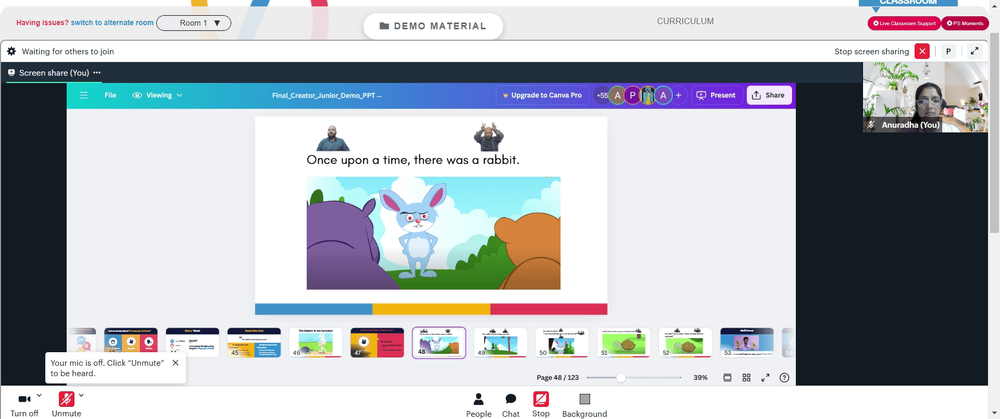Open the Canva hamburger menu
This screenshot has width=1000, height=419.
click(84, 95)
